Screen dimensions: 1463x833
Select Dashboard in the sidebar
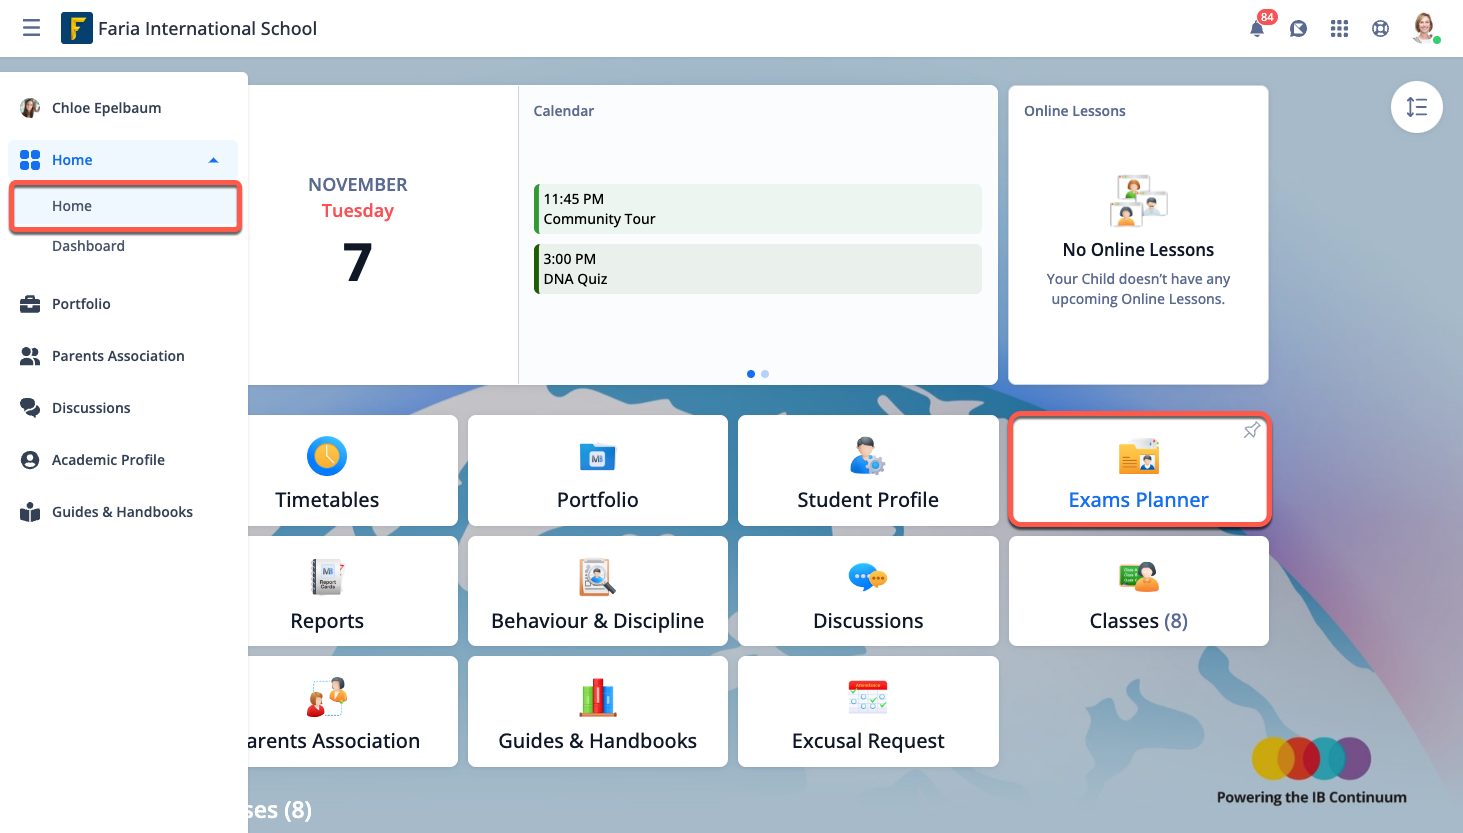[x=88, y=245]
